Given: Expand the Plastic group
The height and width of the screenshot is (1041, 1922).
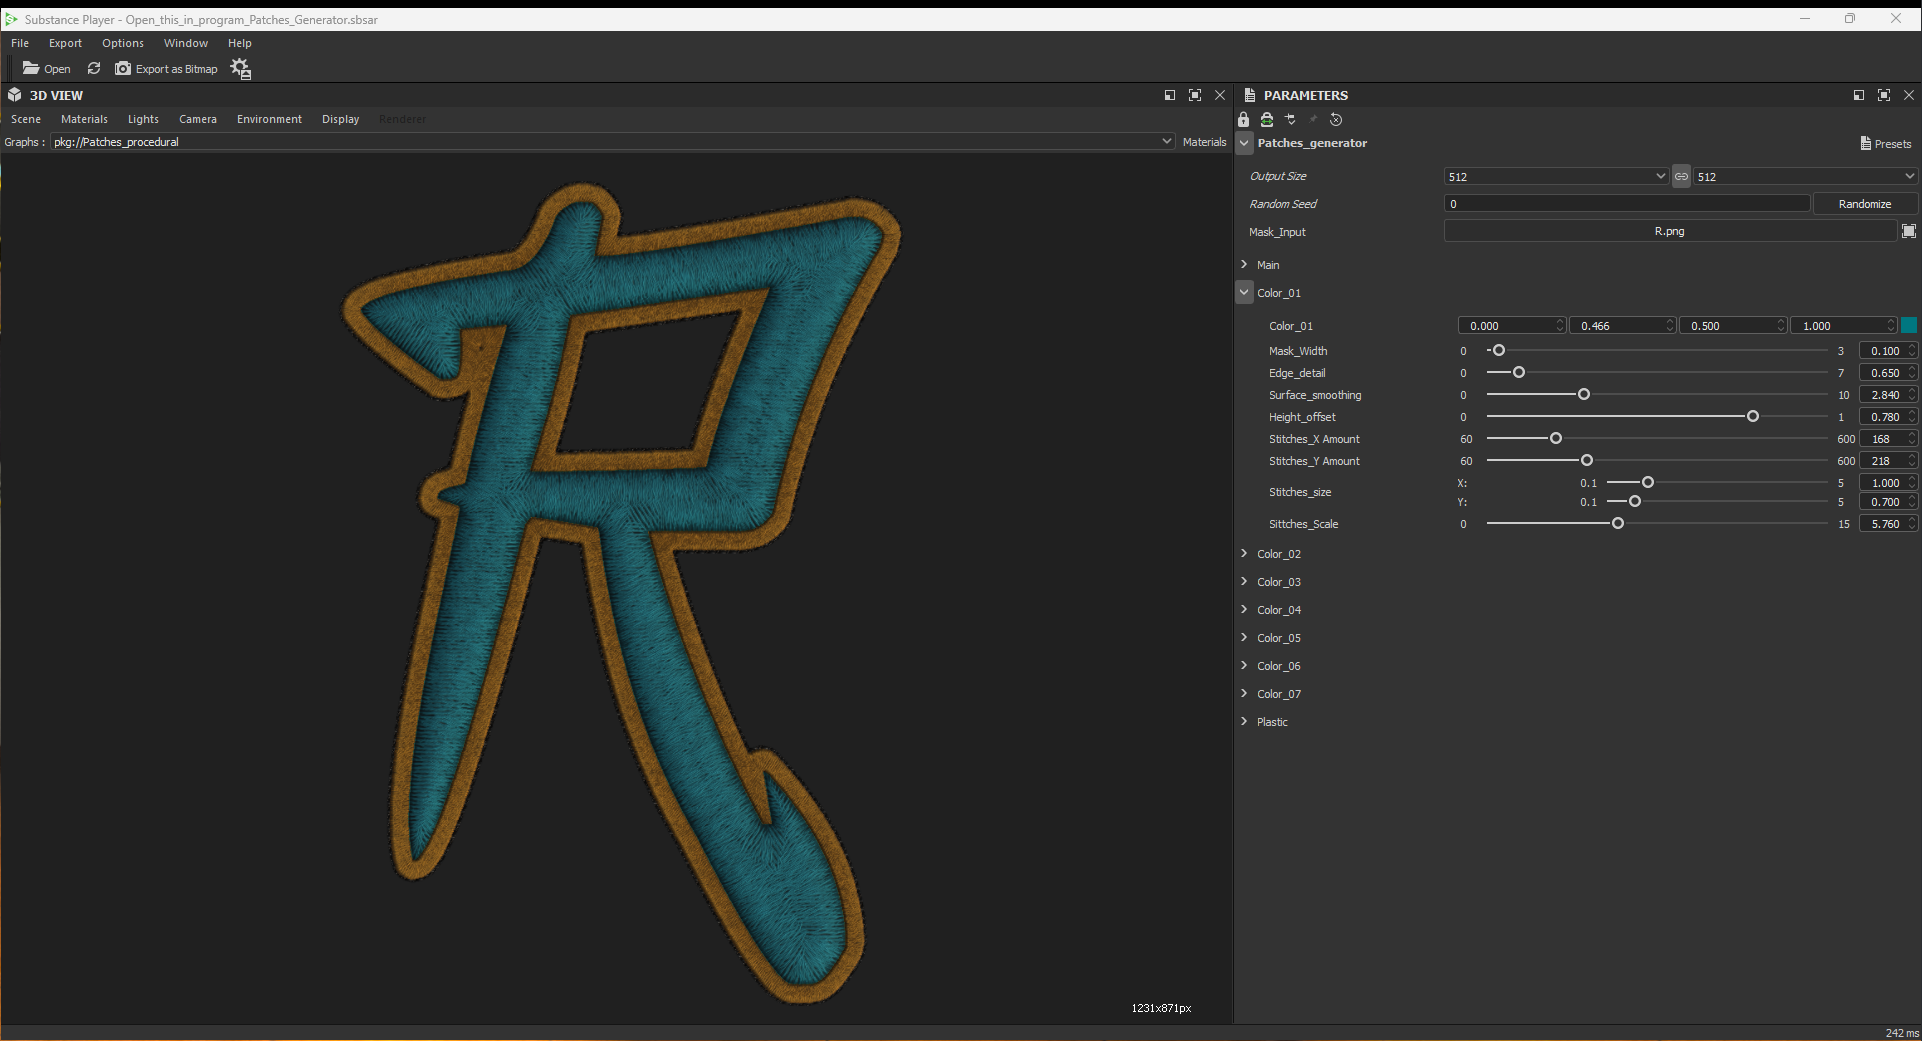Looking at the screenshot, I should (x=1244, y=721).
